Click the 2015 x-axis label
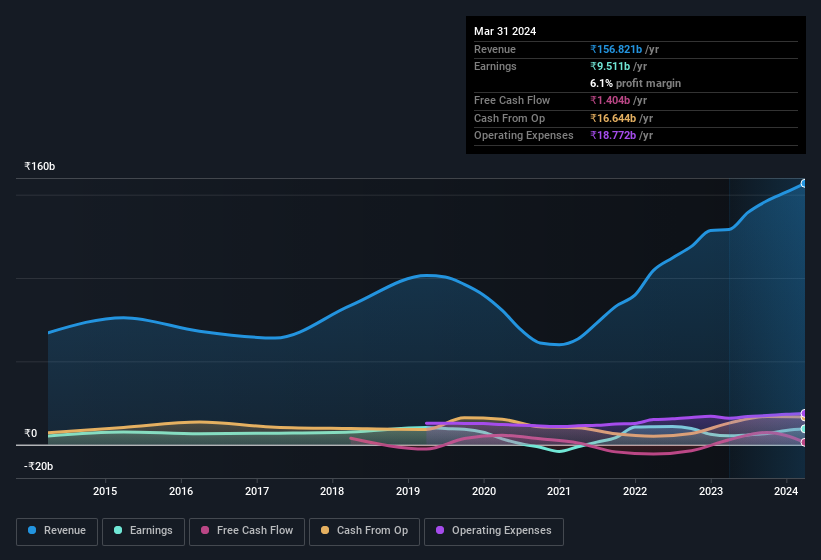Screen dimensions: 821x560 coord(105,491)
